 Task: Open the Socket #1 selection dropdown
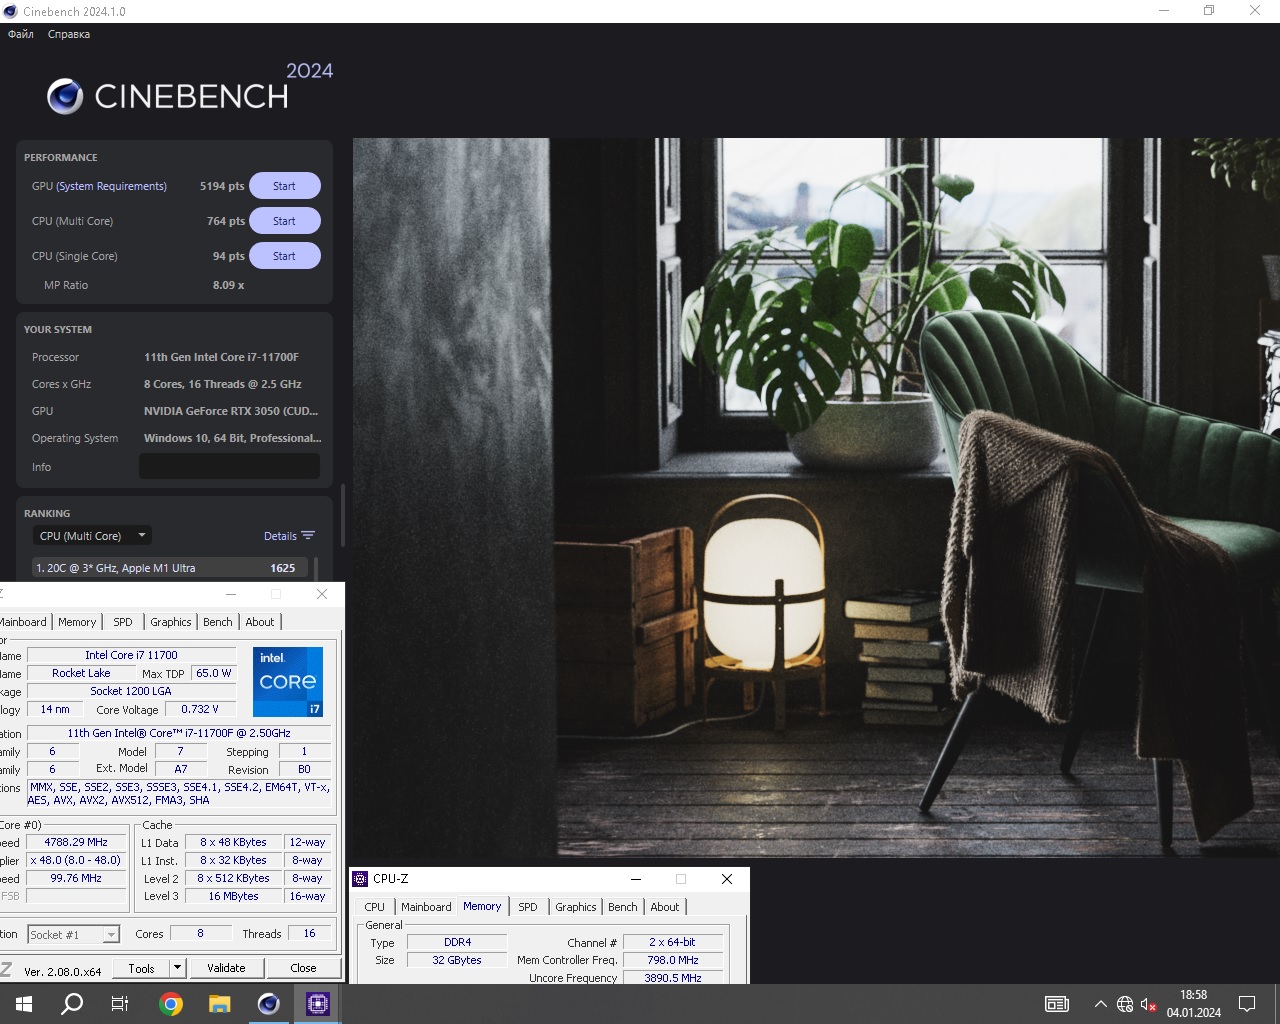73,934
